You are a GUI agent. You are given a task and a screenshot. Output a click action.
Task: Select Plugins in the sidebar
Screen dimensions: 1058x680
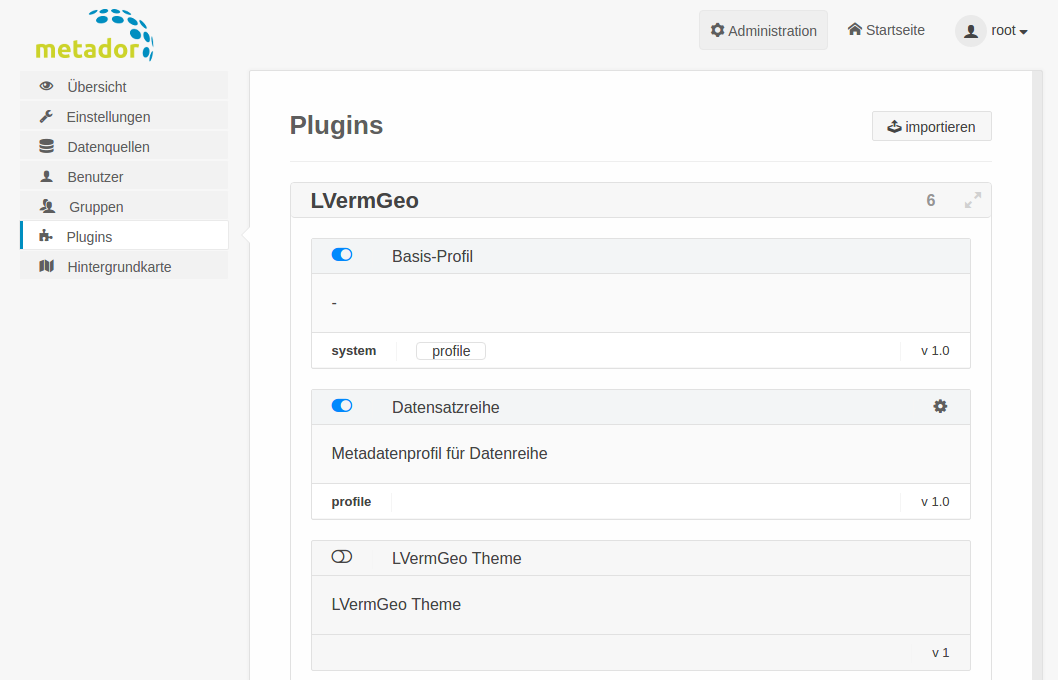(124, 236)
